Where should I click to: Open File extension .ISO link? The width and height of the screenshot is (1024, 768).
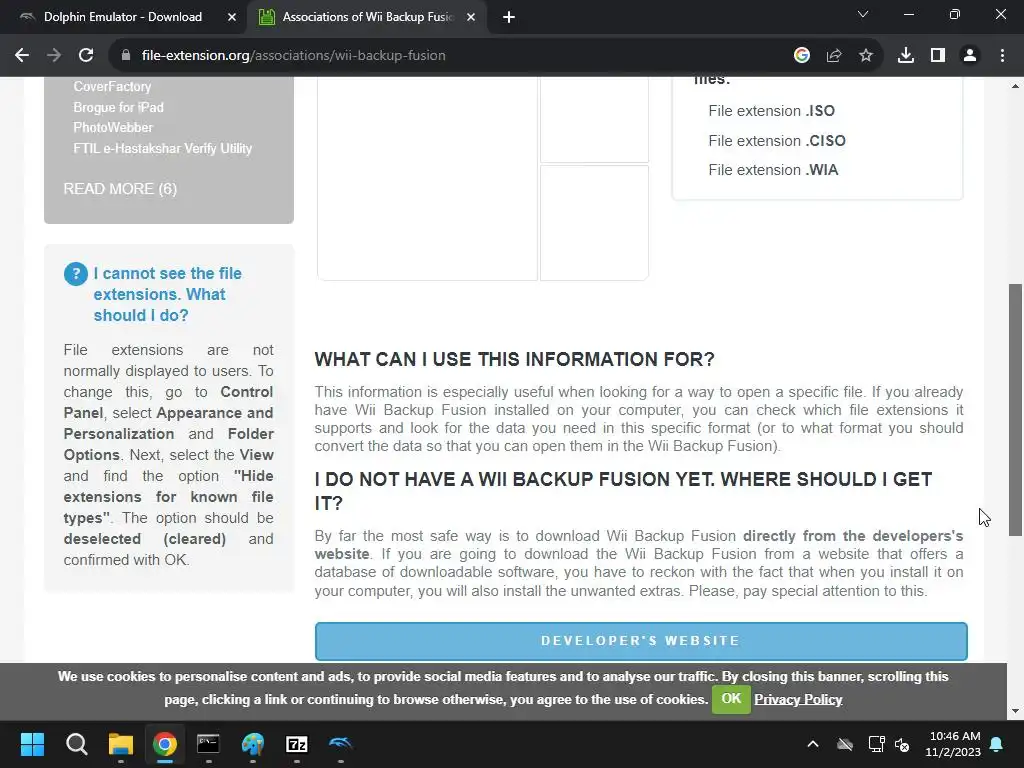point(771,111)
